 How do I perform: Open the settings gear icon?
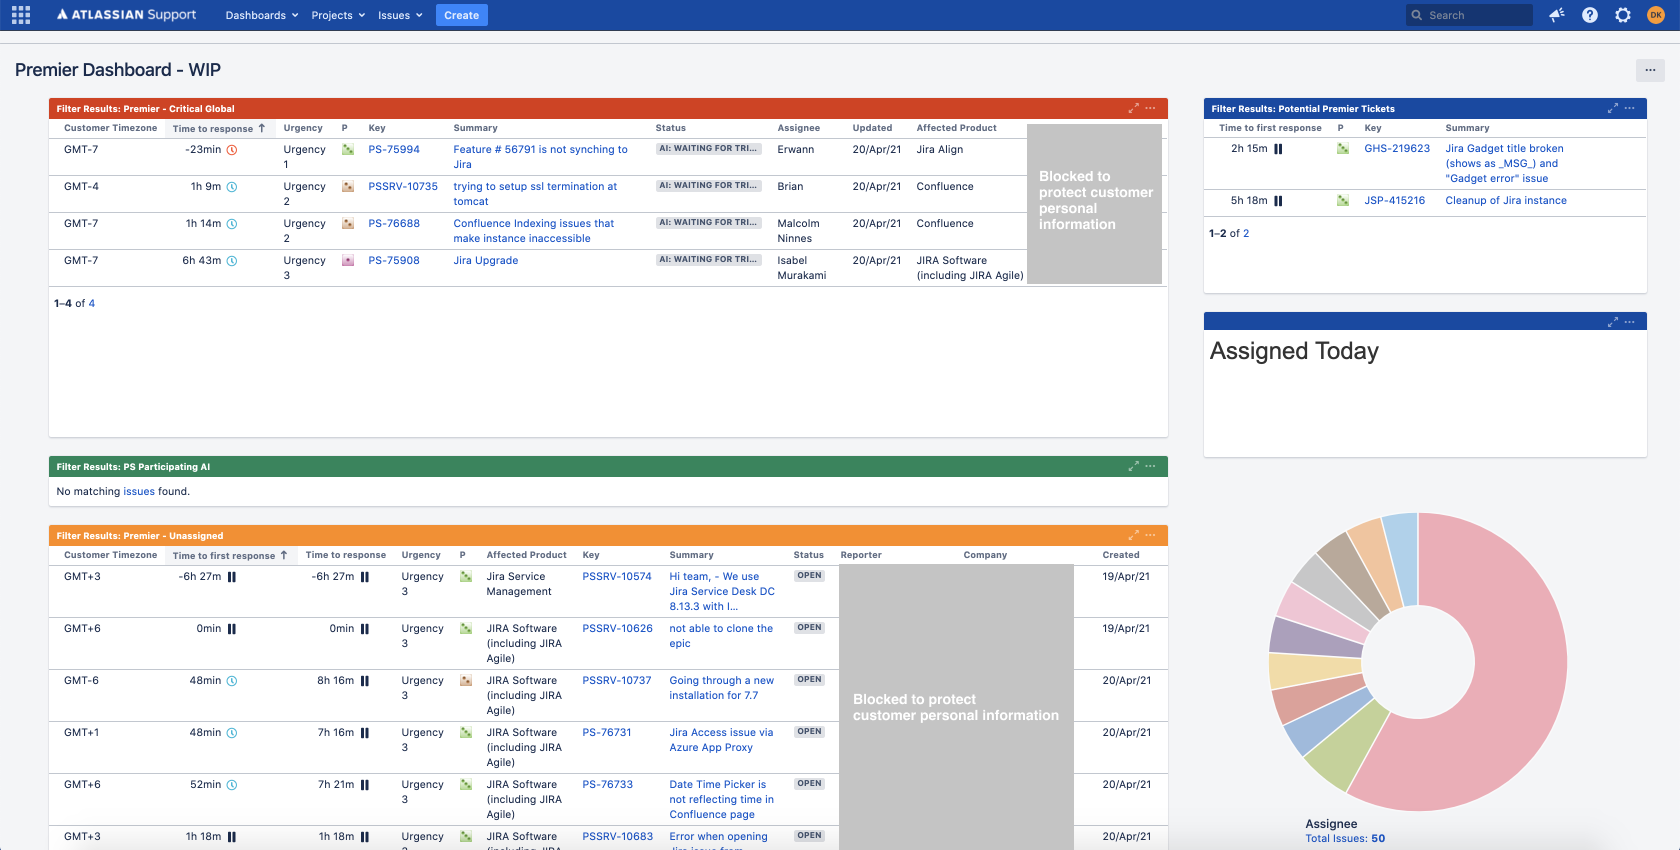pos(1623,15)
